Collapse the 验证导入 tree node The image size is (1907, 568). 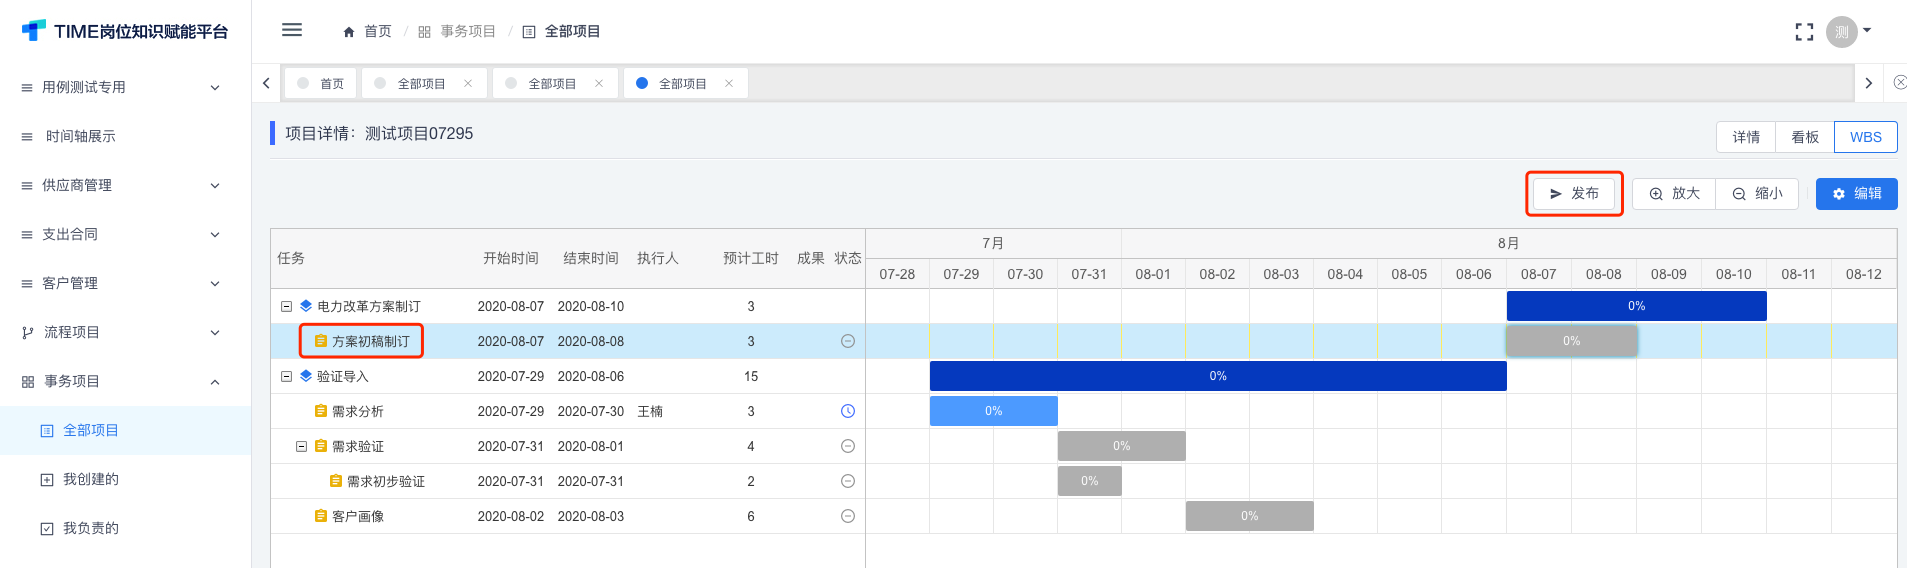[287, 376]
